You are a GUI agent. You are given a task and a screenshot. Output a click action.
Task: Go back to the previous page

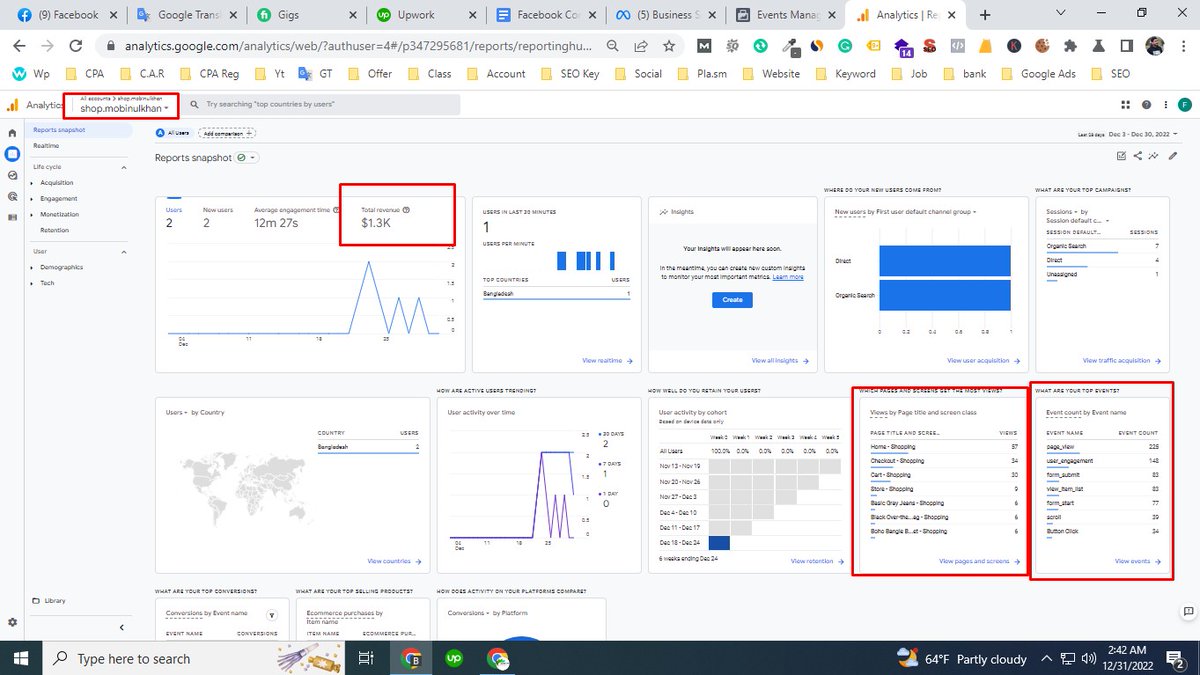(x=21, y=46)
